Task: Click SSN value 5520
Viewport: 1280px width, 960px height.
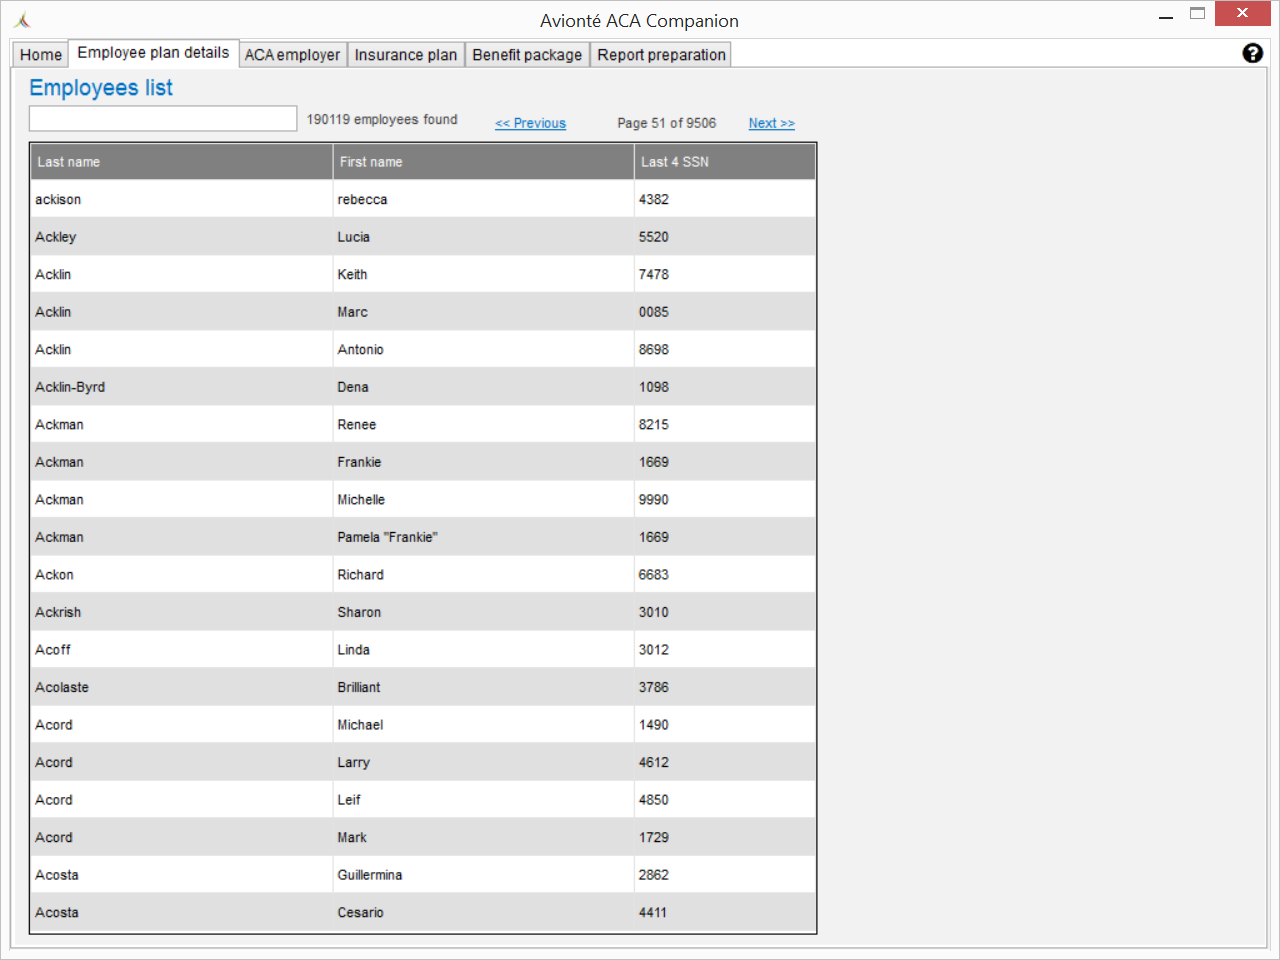Action: (x=654, y=237)
